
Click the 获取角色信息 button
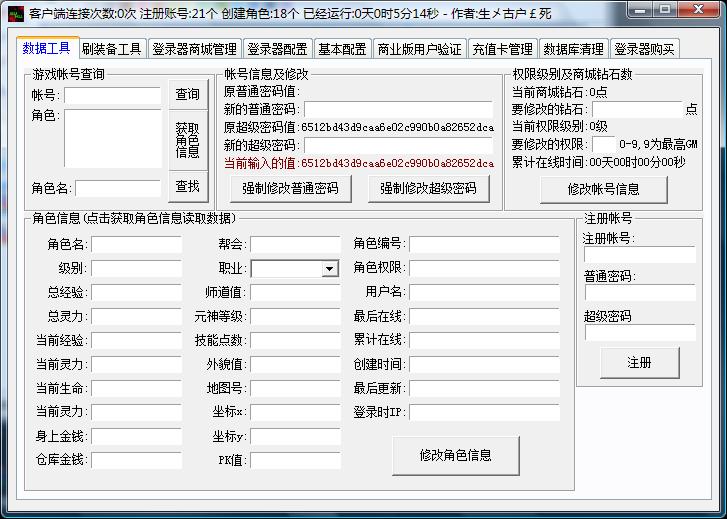188,141
